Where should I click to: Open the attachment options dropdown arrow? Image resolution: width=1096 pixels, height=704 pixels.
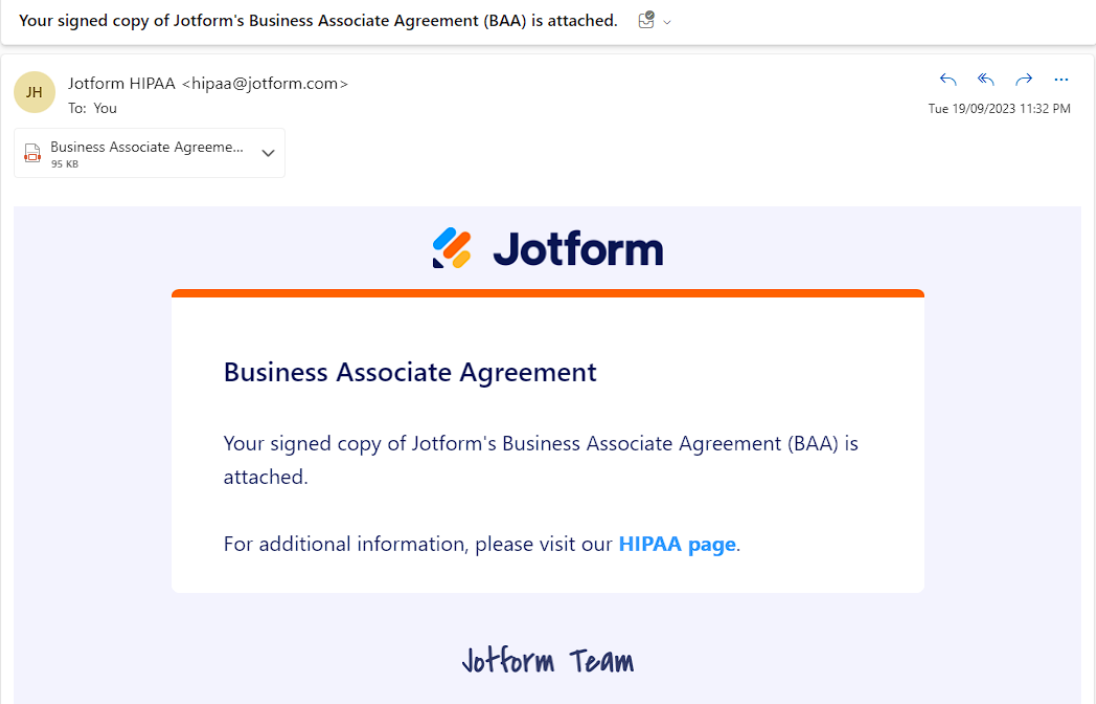coord(268,153)
